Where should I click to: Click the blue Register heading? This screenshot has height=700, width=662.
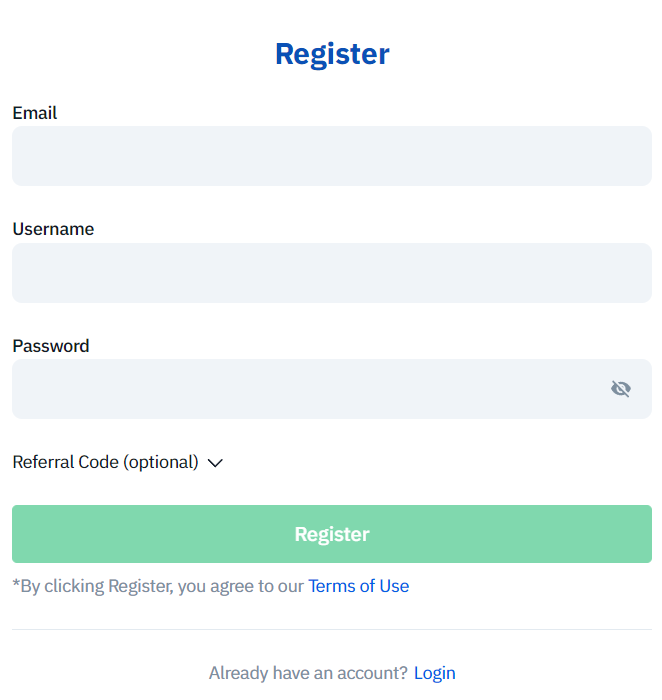pyautogui.click(x=332, y=54)
